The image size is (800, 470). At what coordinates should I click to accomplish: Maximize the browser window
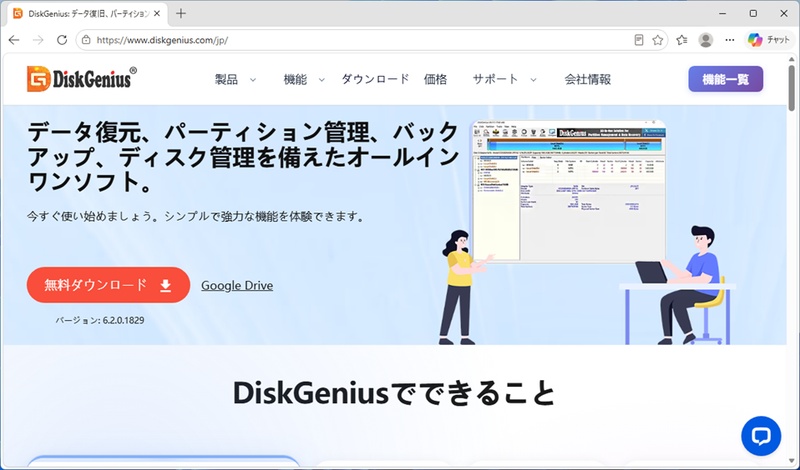[x=753, y=14]
